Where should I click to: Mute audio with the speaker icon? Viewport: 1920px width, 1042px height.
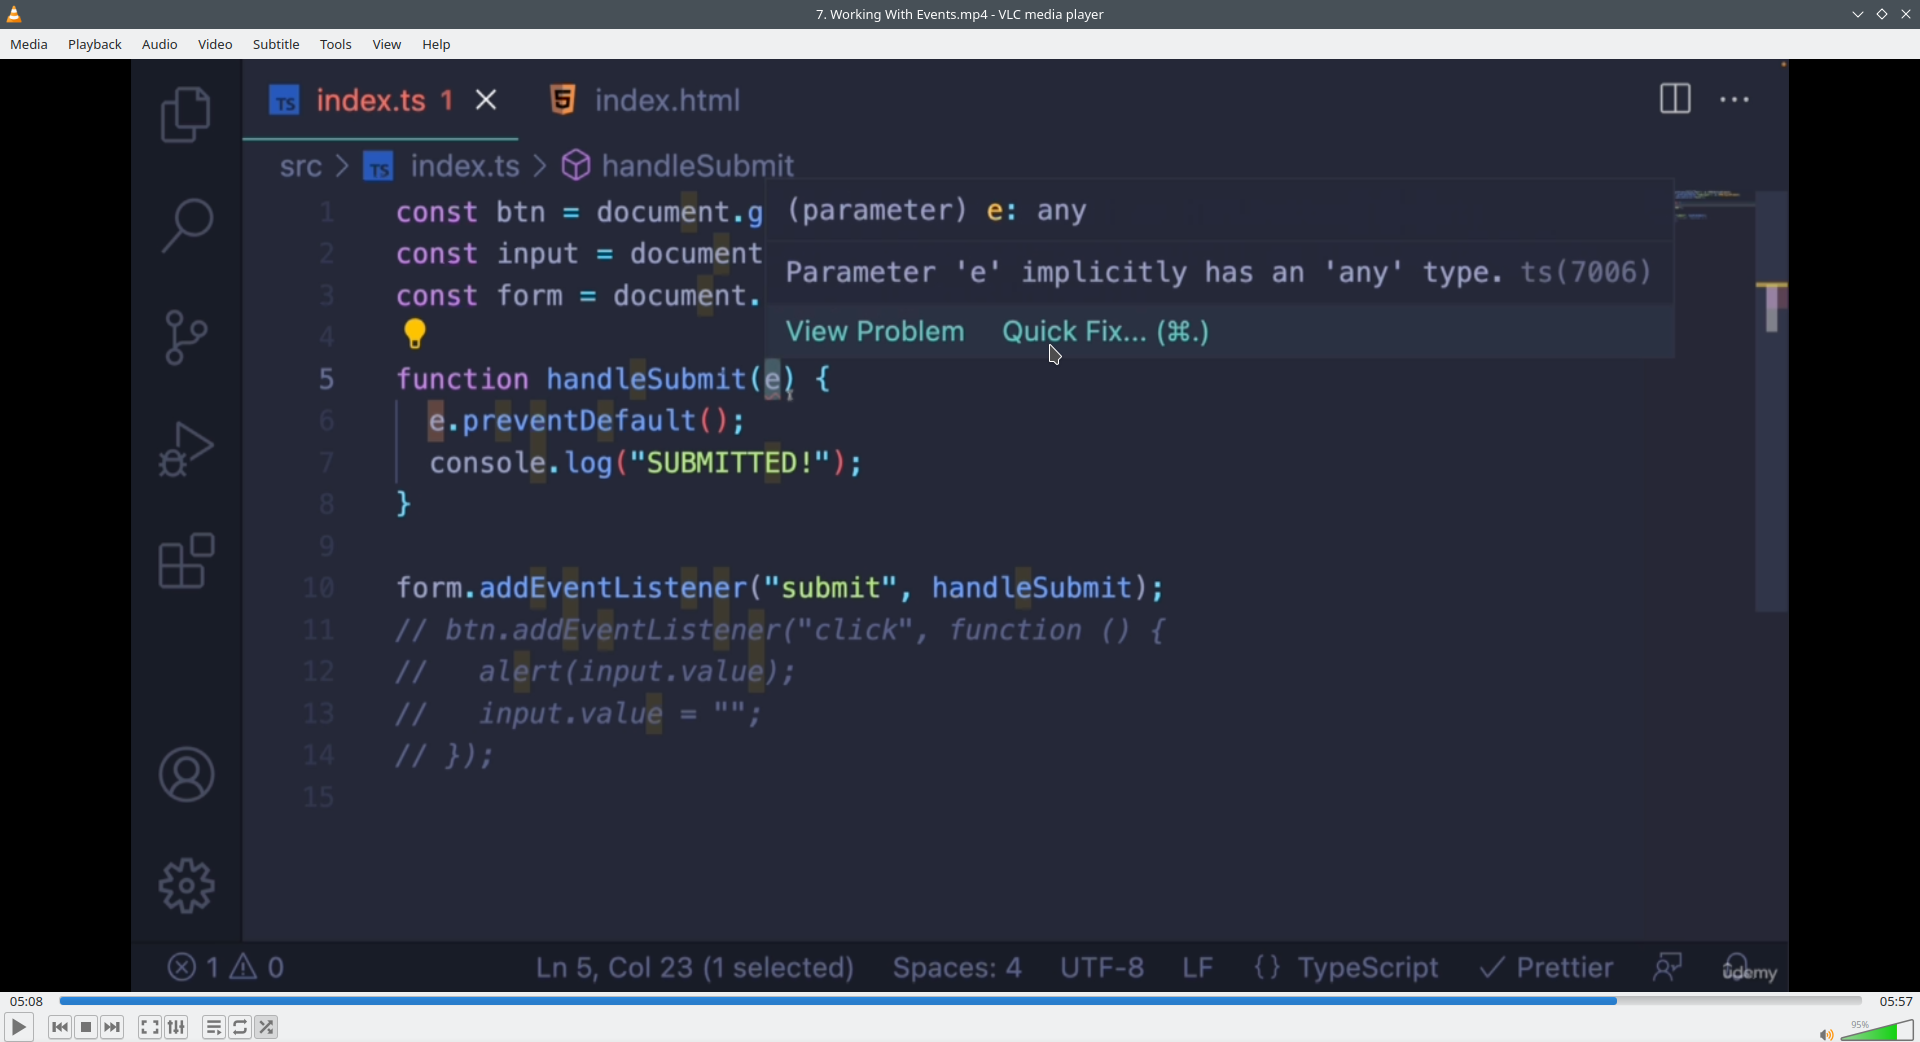pyautogui.click(x=1826, y=1034)
